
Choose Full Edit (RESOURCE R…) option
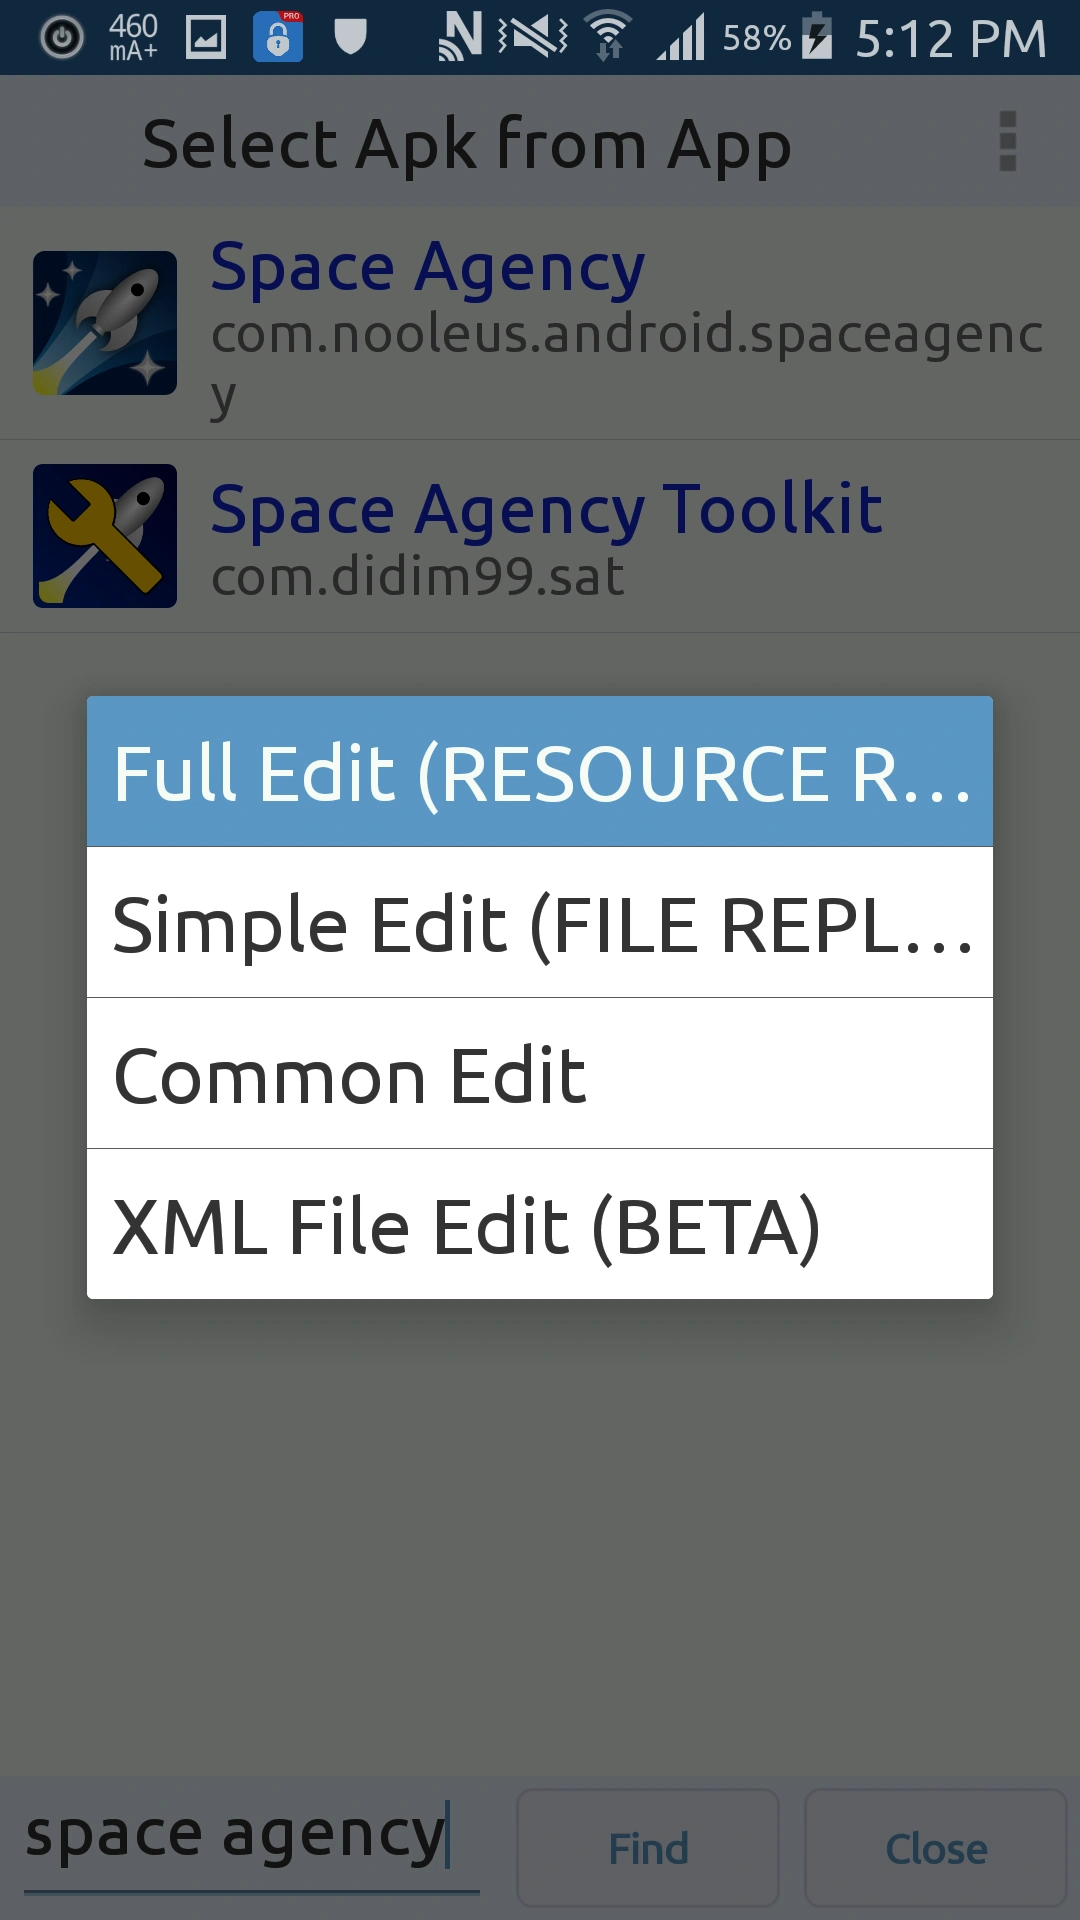pyautogui.click(x=540, y=772)
